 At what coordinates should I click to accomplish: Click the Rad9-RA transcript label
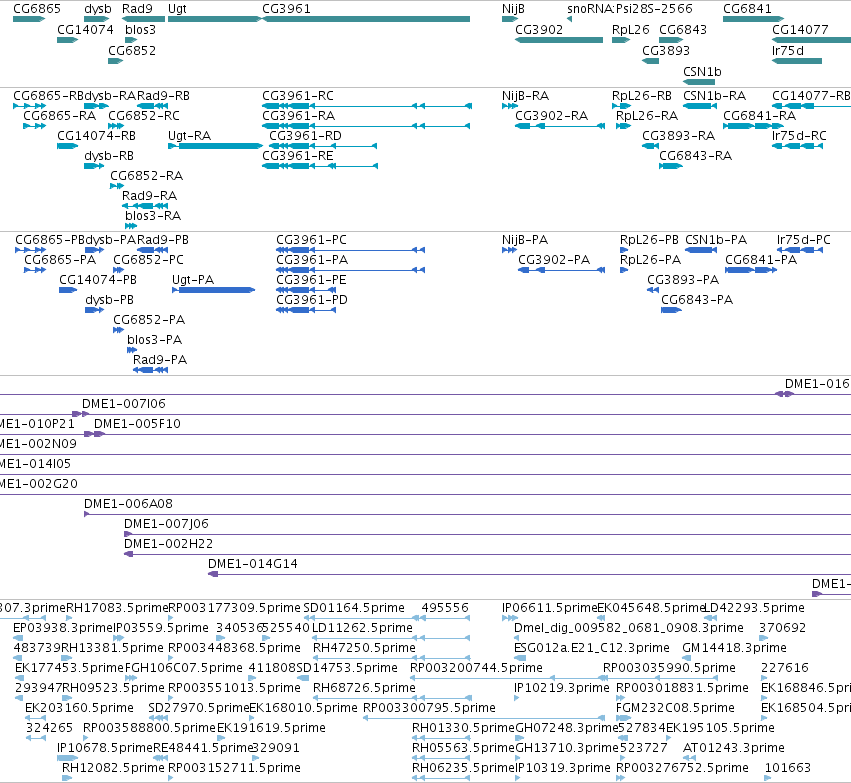pyautogui.click(x=149, y=195)
